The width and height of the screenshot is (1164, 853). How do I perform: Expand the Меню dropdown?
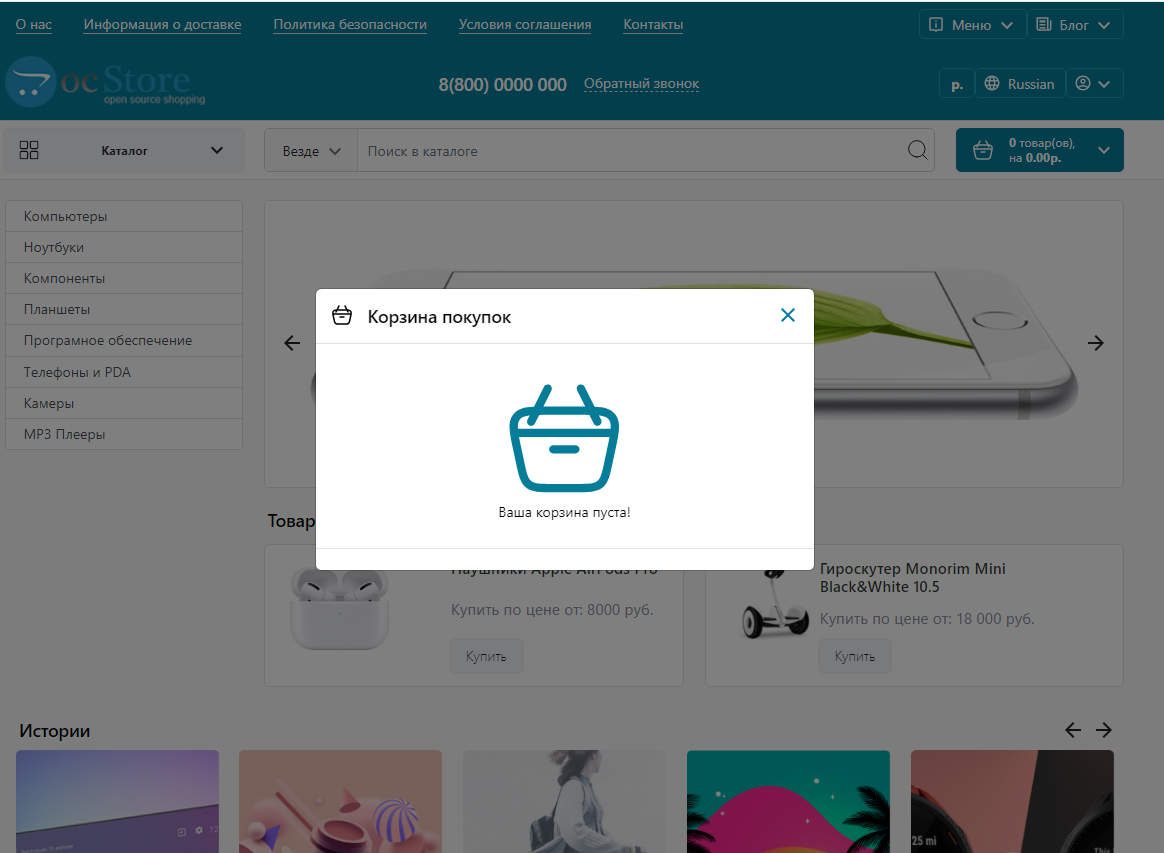coord(972,25)
